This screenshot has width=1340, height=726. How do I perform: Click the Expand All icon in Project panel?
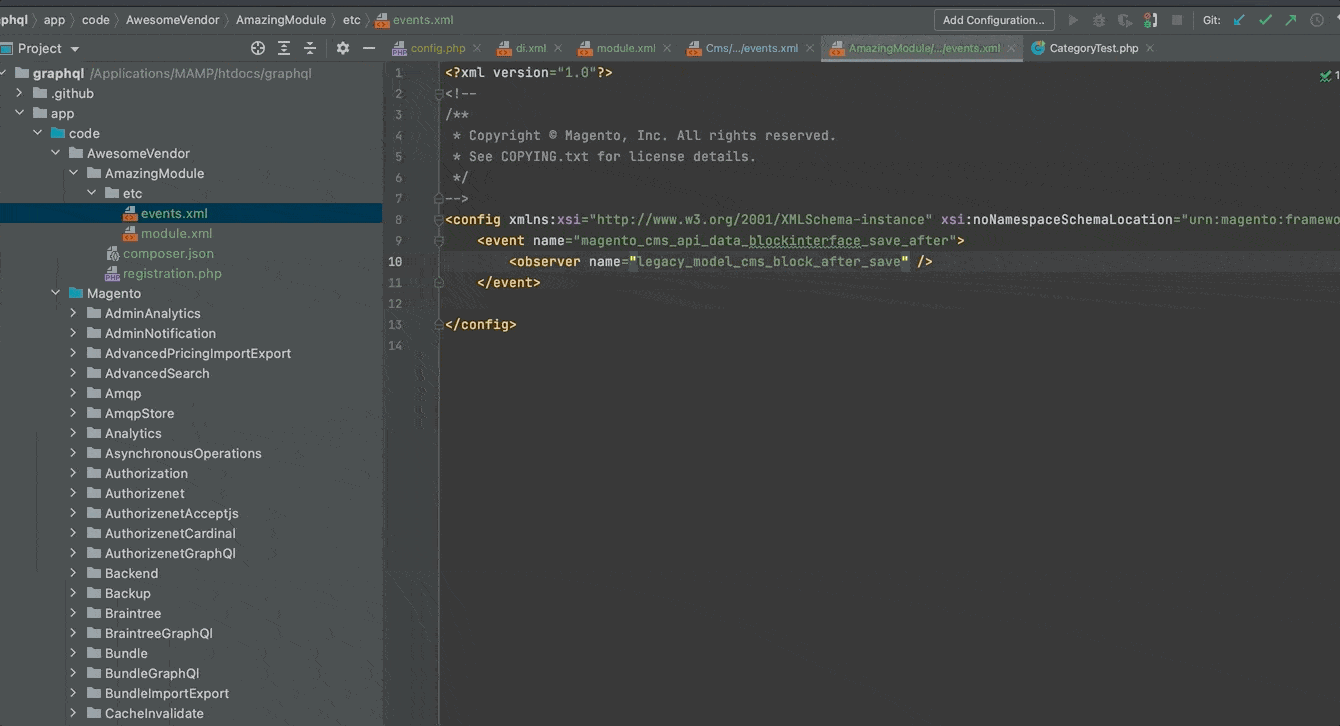[284, 48]
